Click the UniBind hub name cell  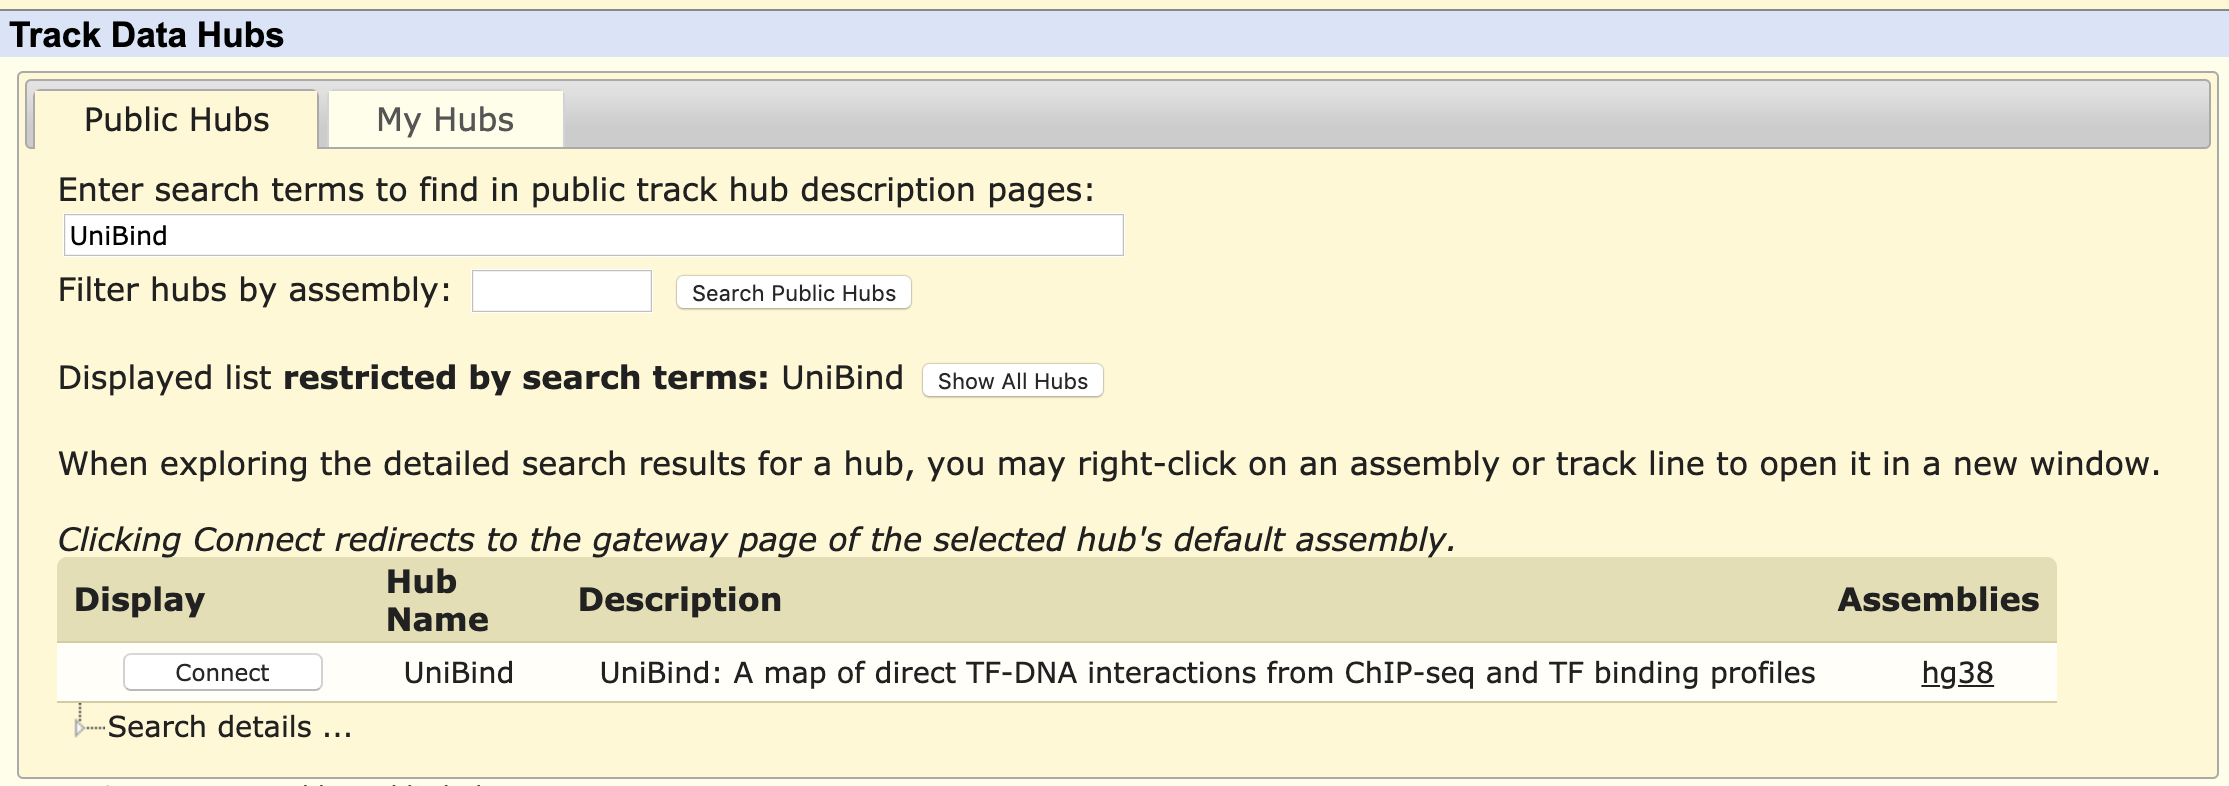[x=458, y=673]
